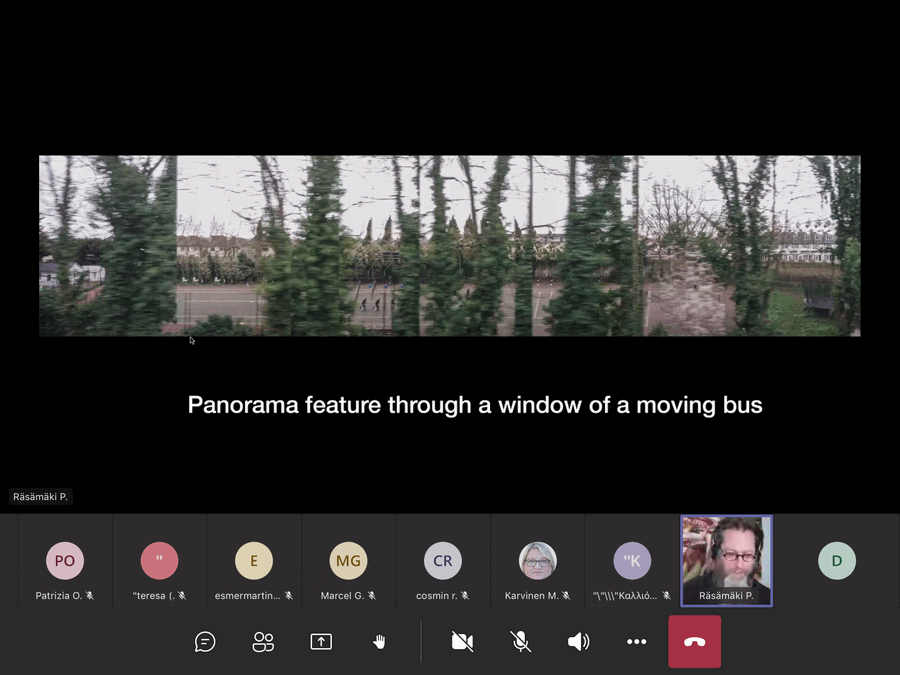This screenshot has height=675, width=900.
Task: Turn the camera on
Action: [x=462, y=642]
